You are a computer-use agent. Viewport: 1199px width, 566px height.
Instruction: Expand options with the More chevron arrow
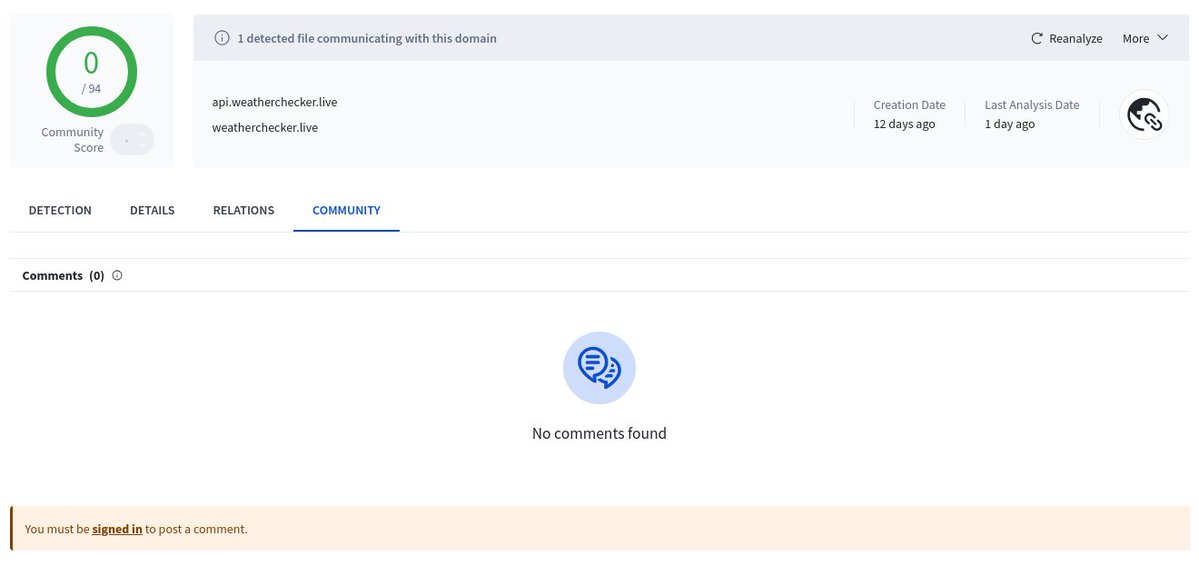pos(1162,37)
